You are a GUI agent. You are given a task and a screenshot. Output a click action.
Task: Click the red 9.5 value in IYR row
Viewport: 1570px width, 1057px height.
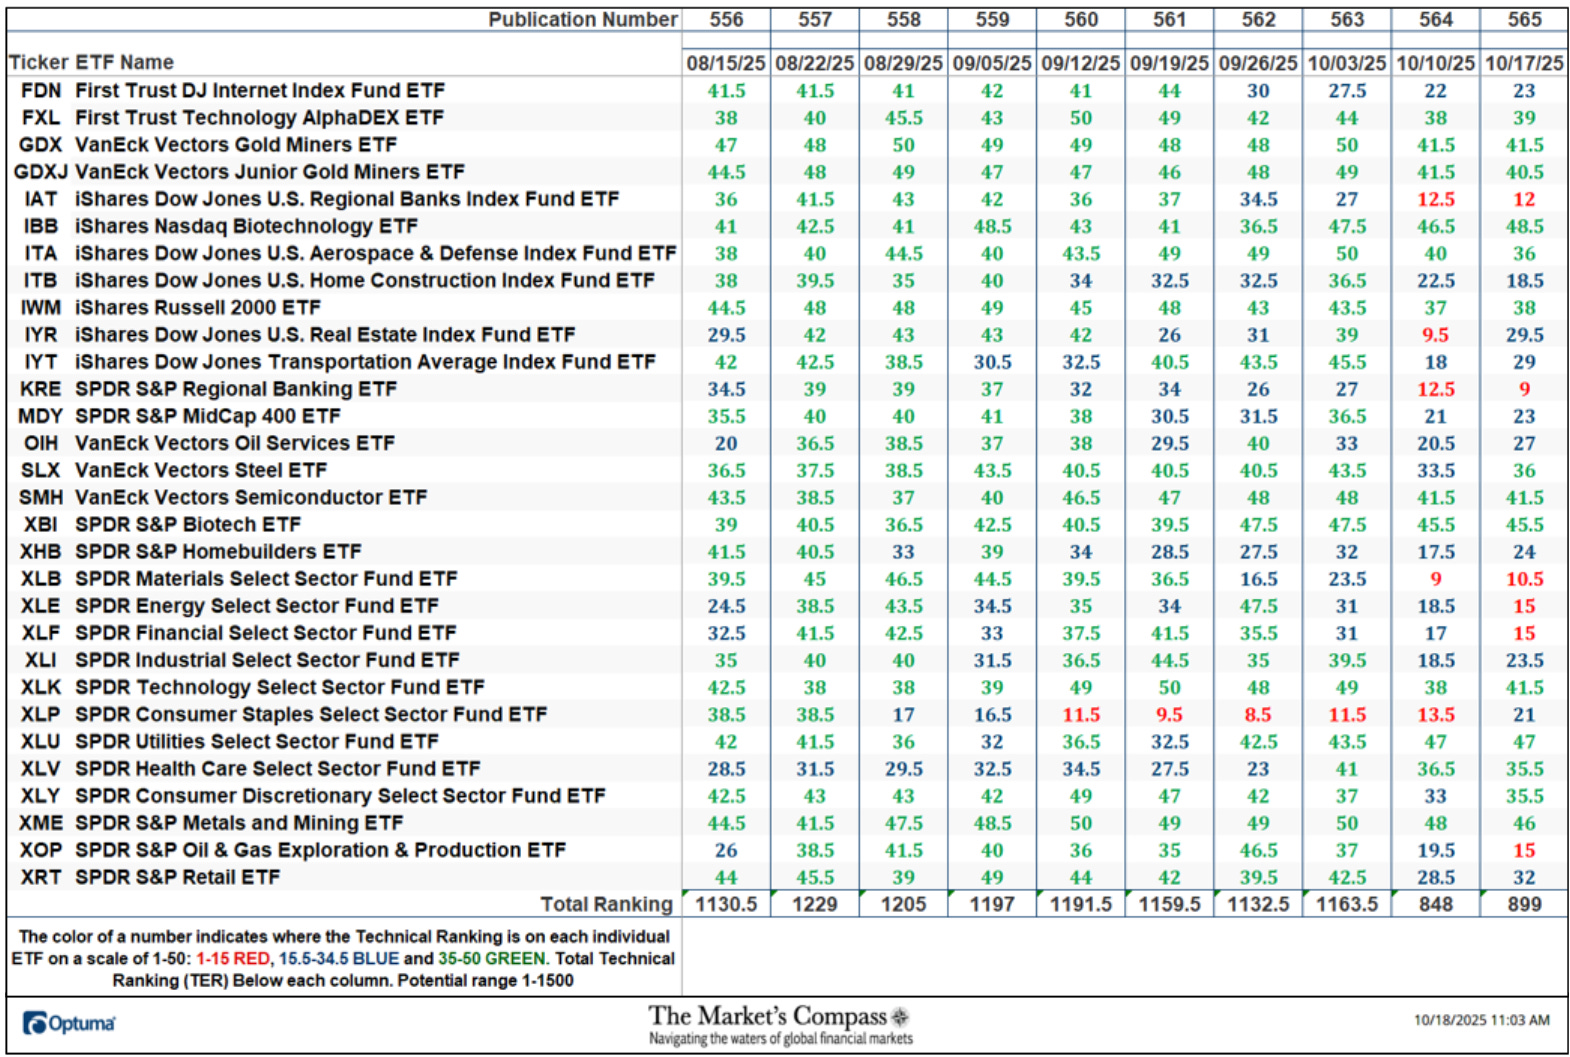(1435, 335)
